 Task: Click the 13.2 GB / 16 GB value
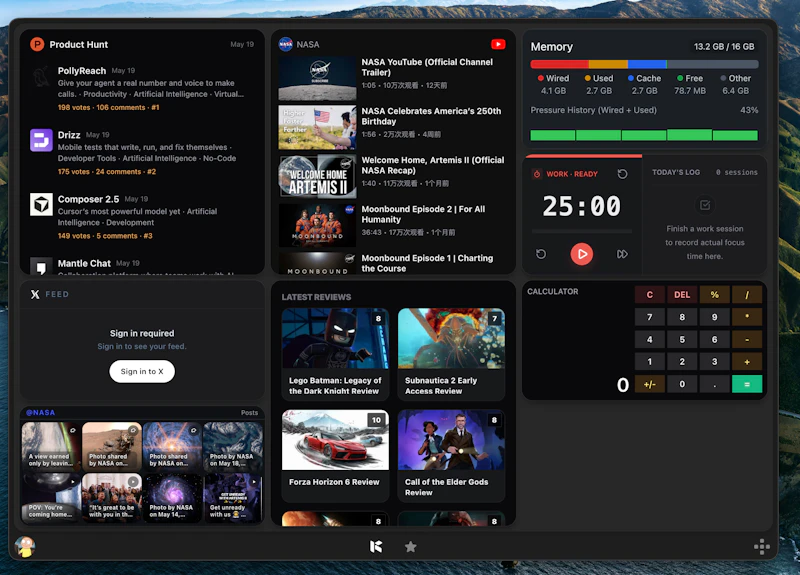coord(724,46)
